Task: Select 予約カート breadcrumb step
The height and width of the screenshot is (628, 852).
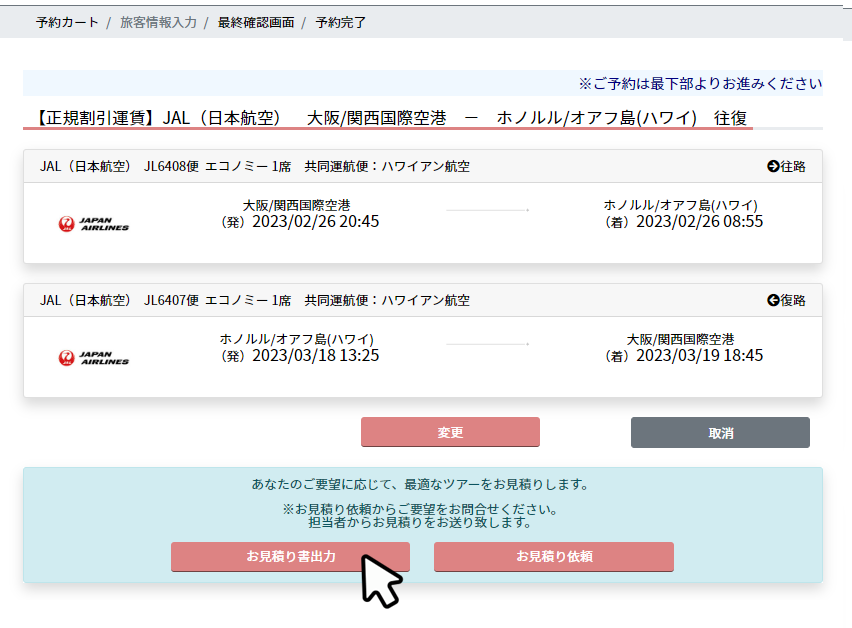Action: tap(67, 22)
